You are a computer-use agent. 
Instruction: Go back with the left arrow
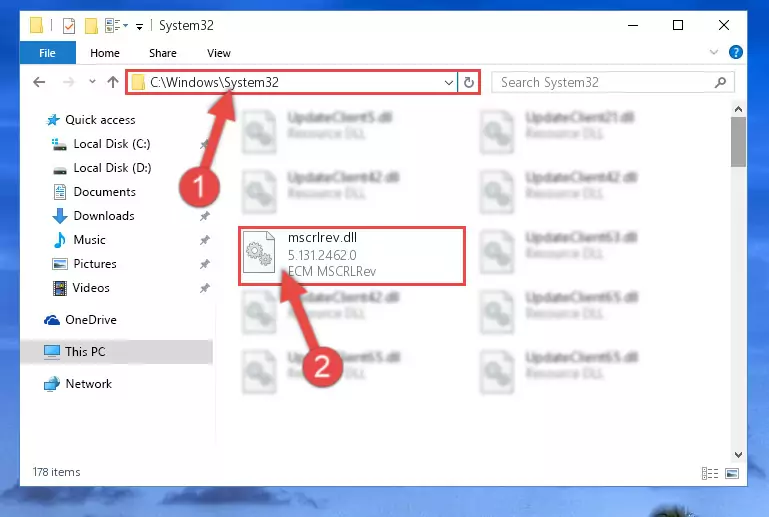39,82
